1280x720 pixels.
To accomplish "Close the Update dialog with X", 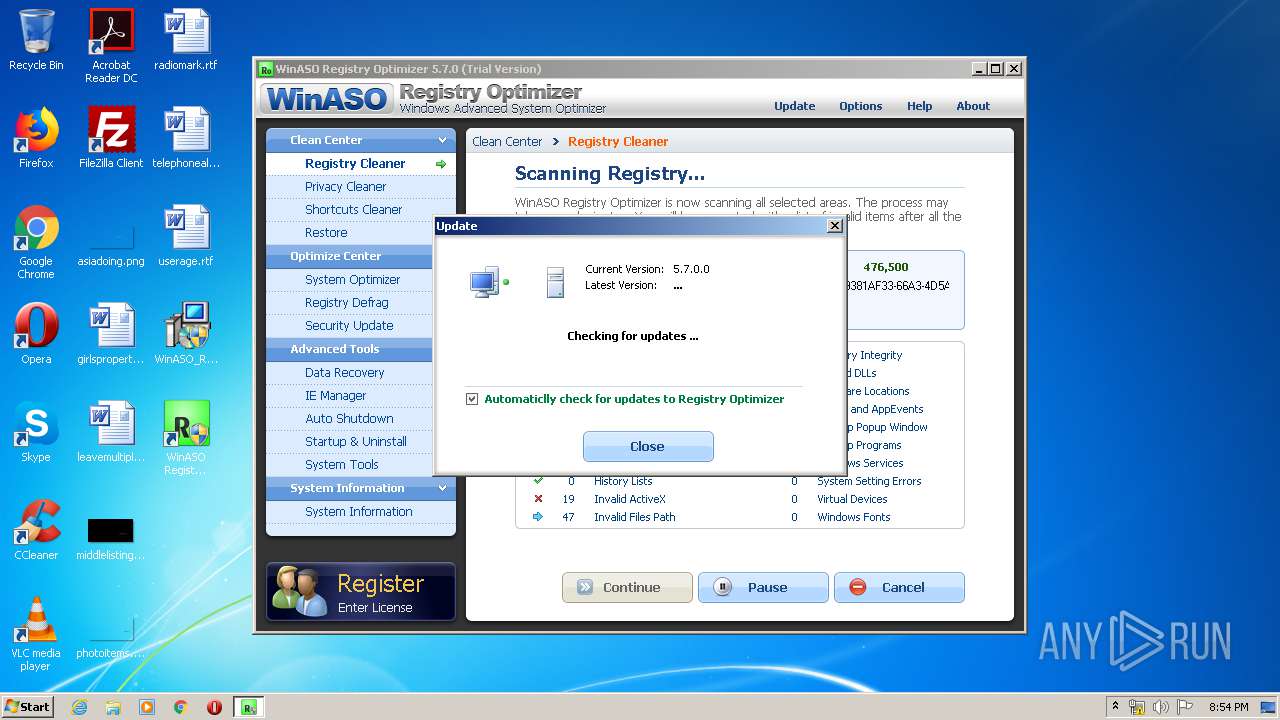I will 835,226.
